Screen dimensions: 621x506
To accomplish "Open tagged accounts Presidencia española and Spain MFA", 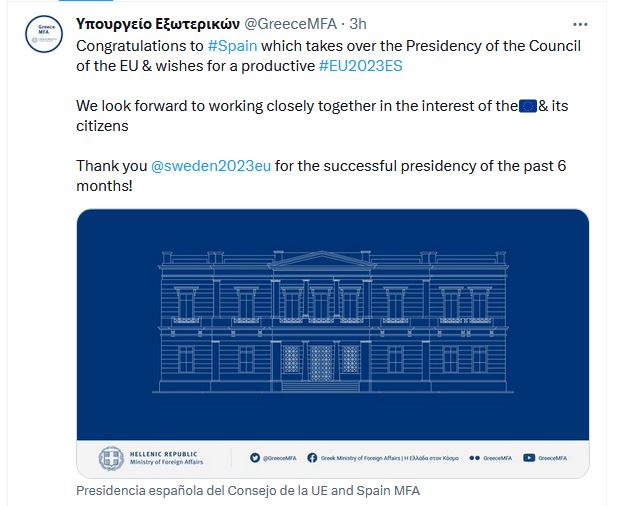I will click(x=248, y=491).
